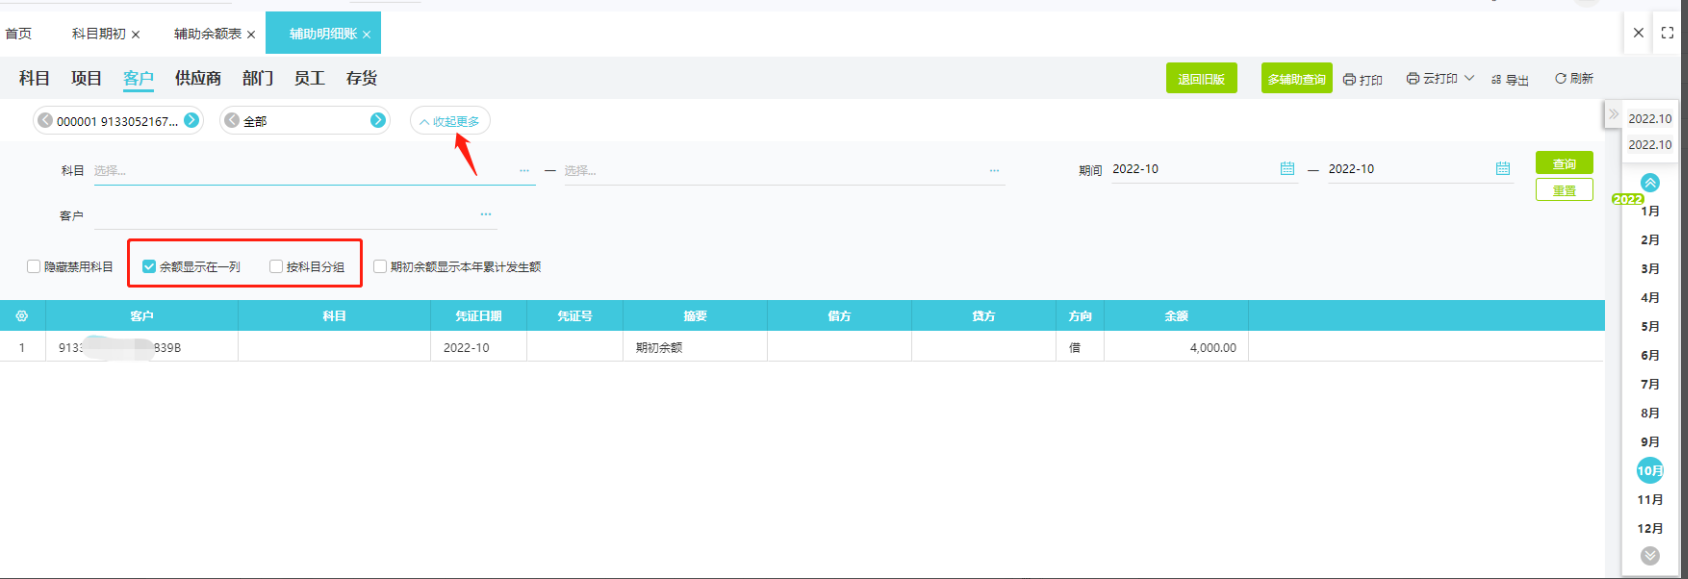Click the 退回旧版 button
This screenshot has height=579, width=1688.
click(x=1201, y=79)
